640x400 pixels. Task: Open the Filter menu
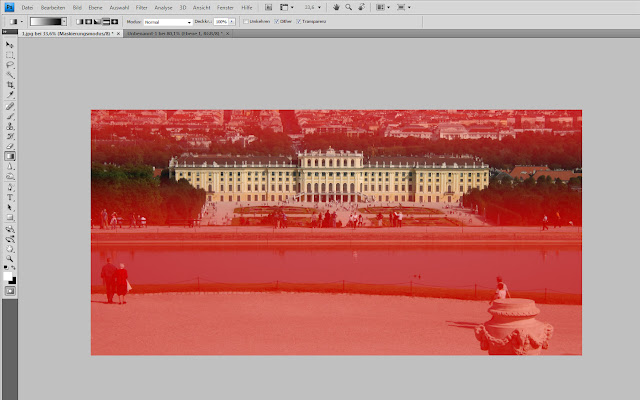coord(142,7)
